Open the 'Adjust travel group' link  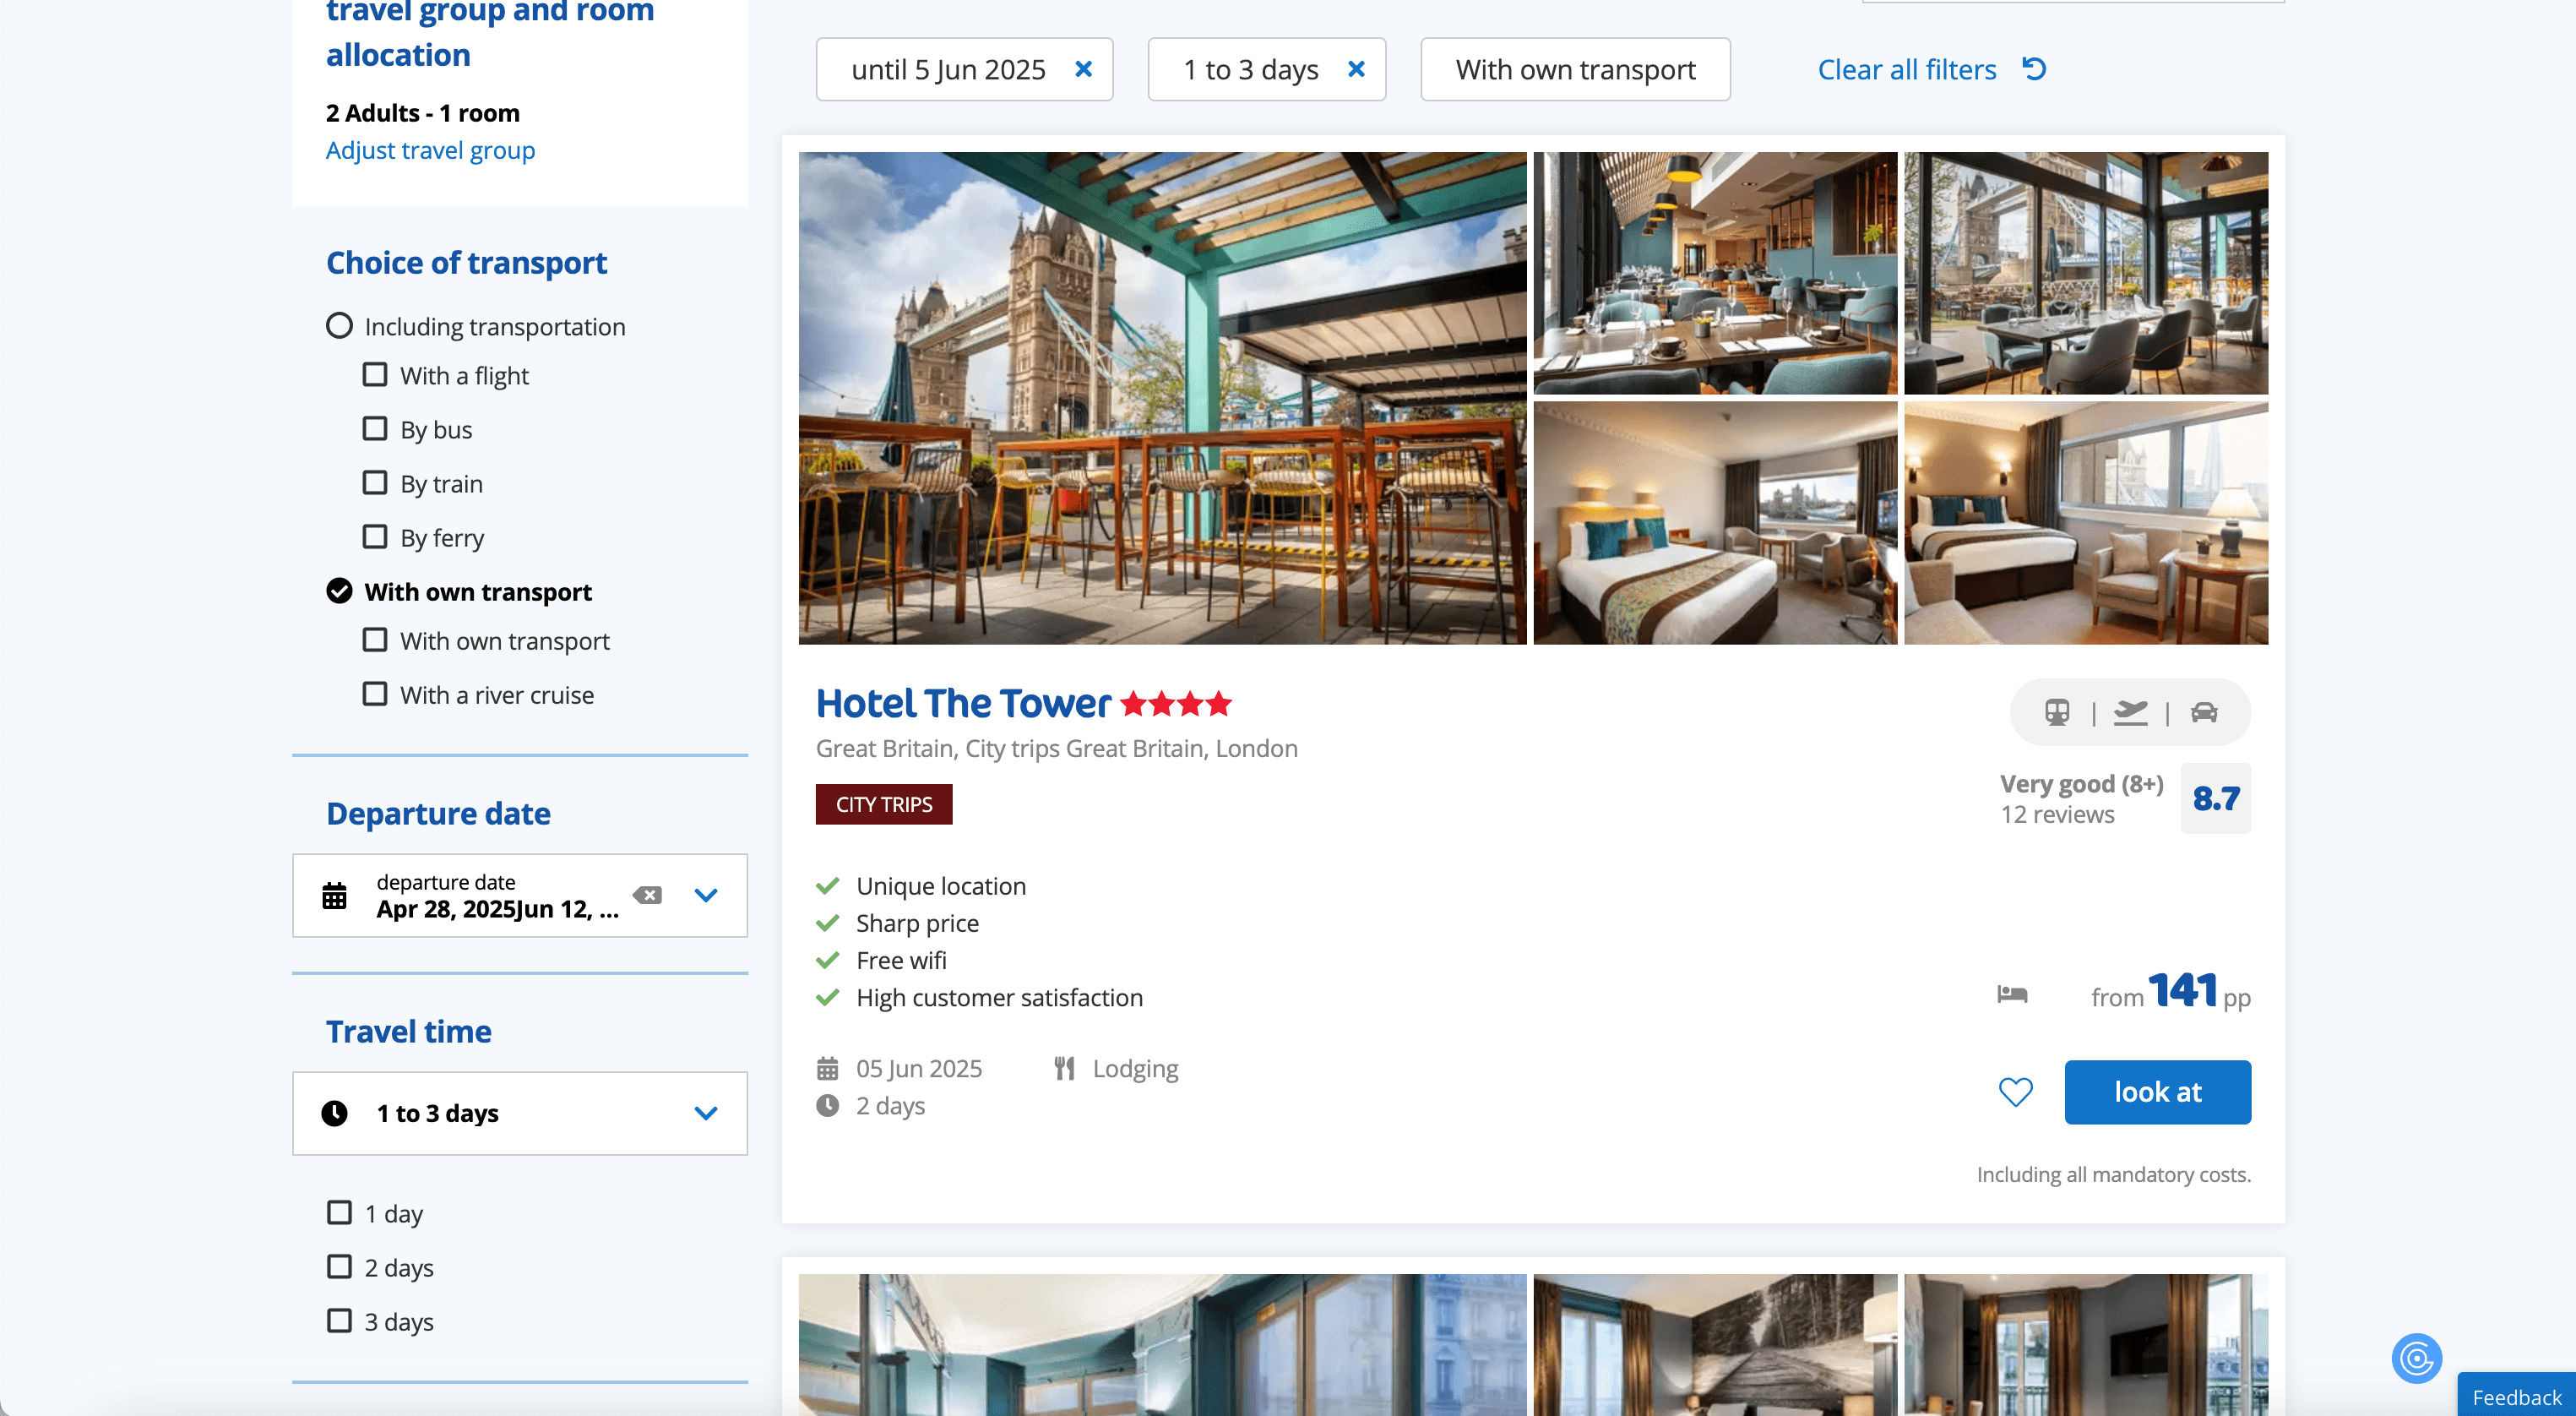430,150
